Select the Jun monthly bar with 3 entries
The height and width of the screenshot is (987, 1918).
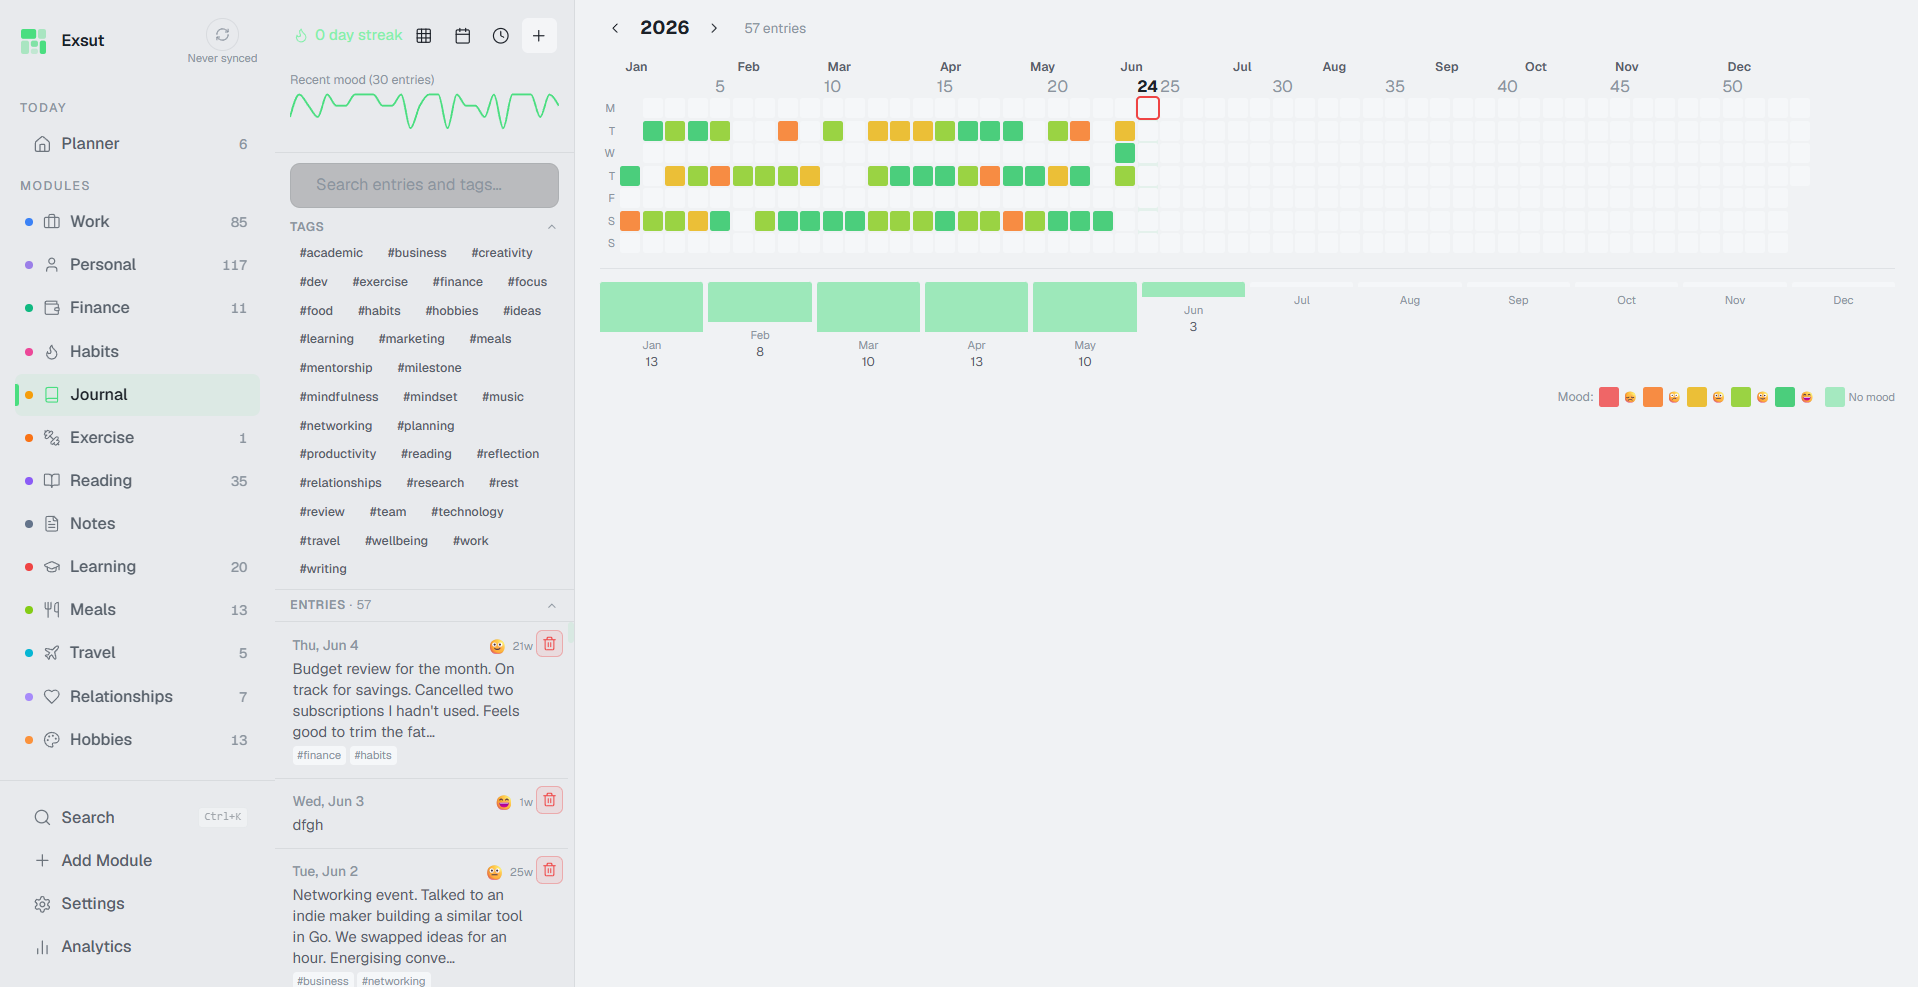click(1193, 290)
